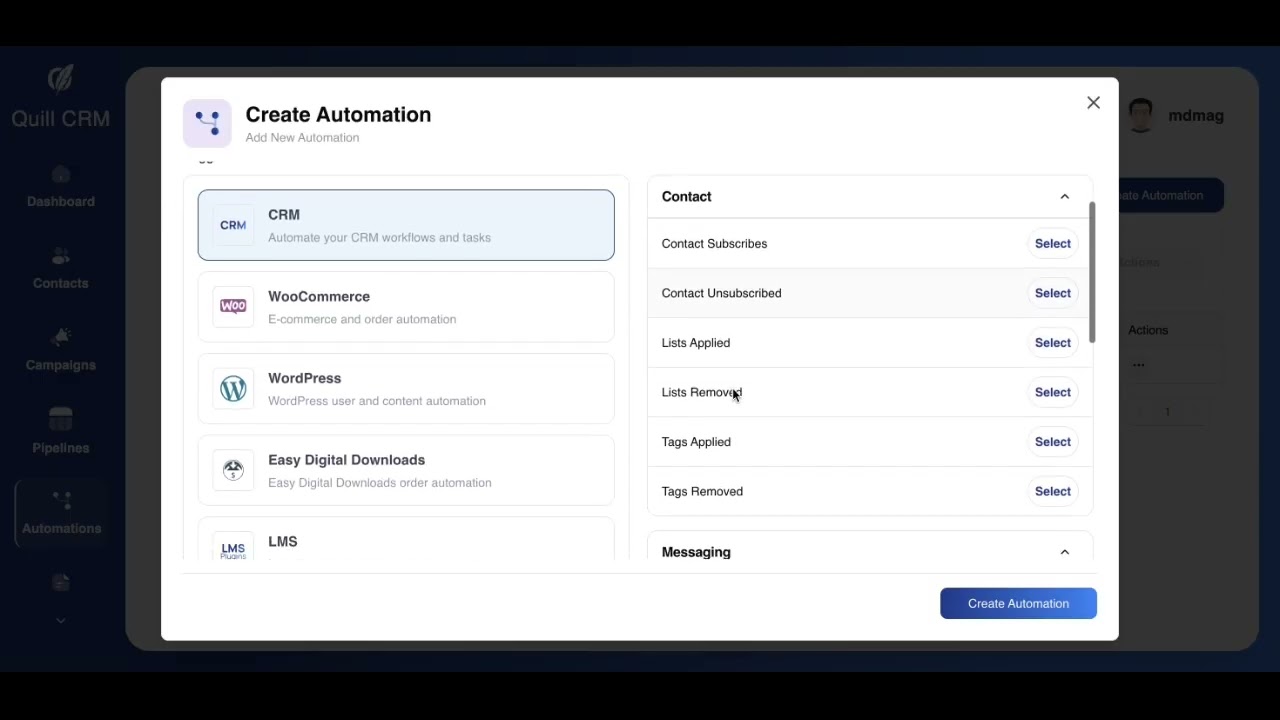
Task: Click the automation workflow icon beside title
Action: pos(207,123)
